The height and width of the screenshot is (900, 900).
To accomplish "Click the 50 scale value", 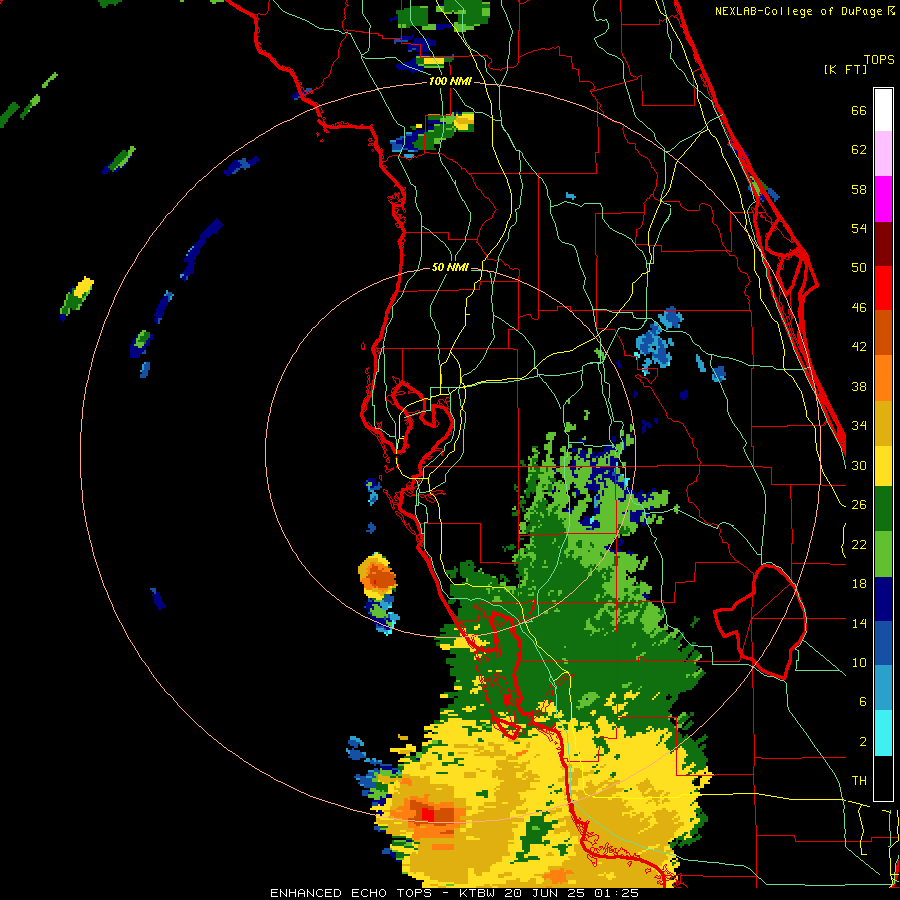I will pos(859,267).
